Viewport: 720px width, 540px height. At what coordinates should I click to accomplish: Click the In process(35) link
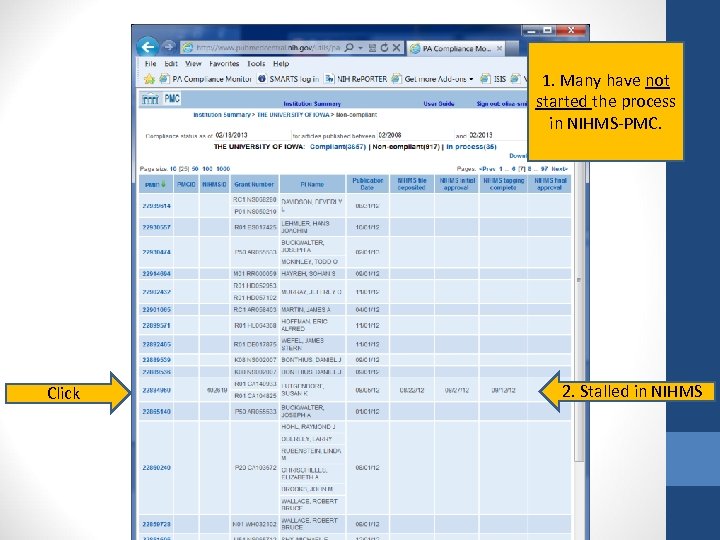click(472, 147)
